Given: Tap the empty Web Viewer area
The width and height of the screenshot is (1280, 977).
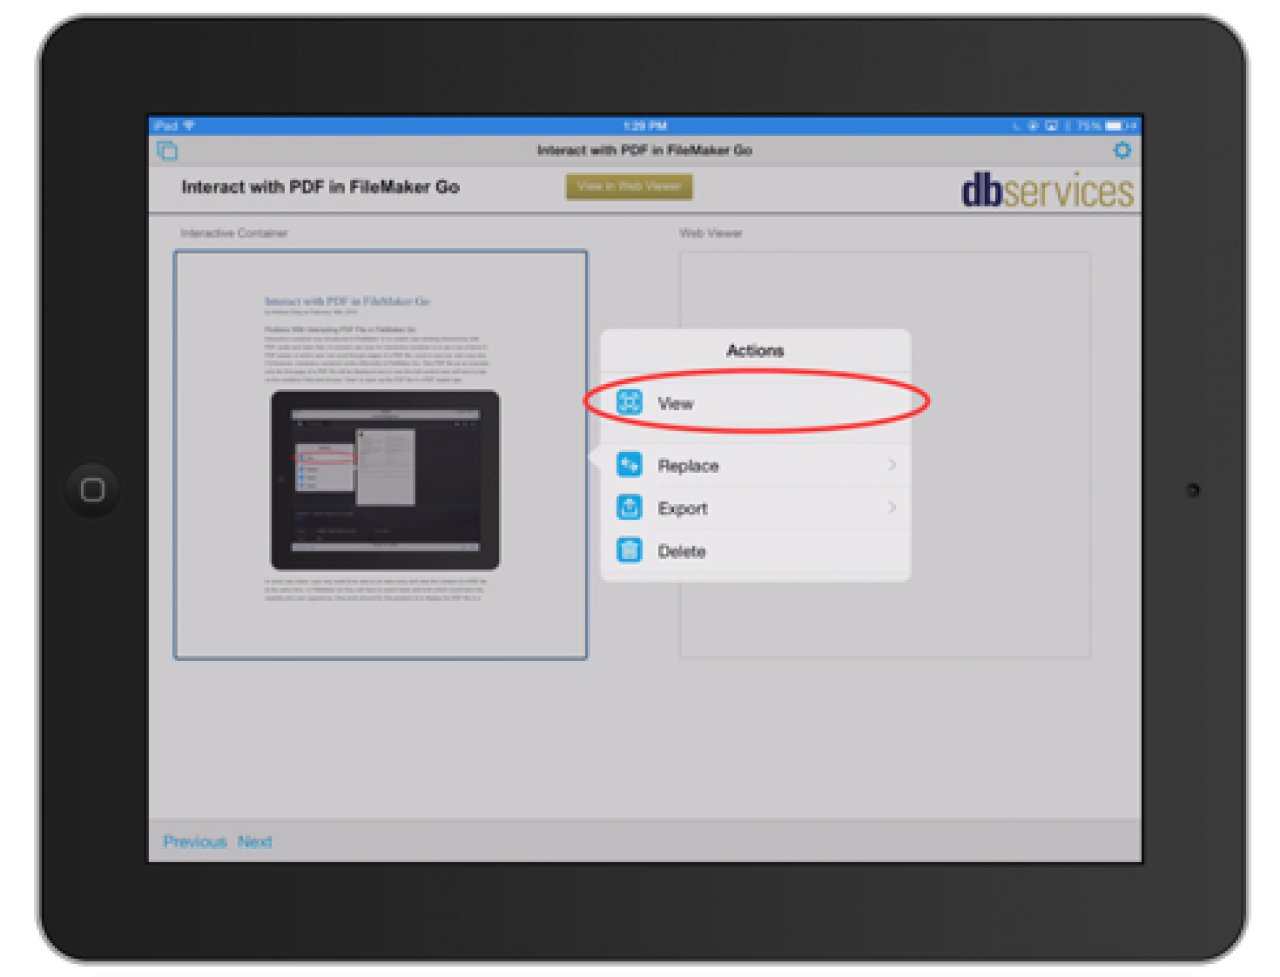Looking at the screenshot, I should [x=885, y=455].
